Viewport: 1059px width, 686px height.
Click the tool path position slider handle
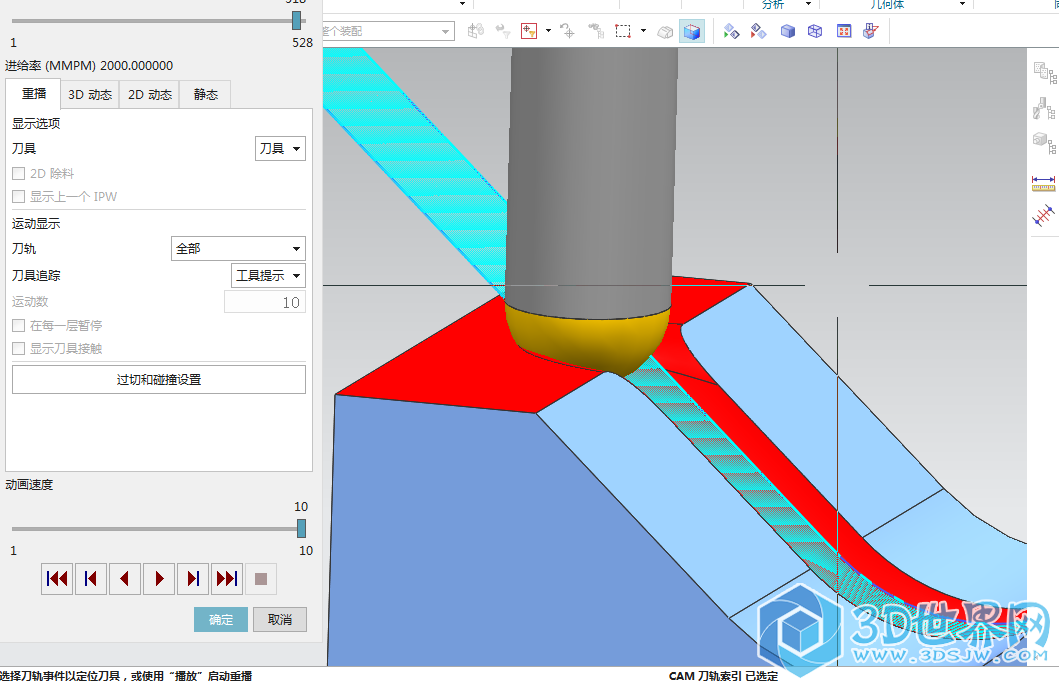(296, 20)
